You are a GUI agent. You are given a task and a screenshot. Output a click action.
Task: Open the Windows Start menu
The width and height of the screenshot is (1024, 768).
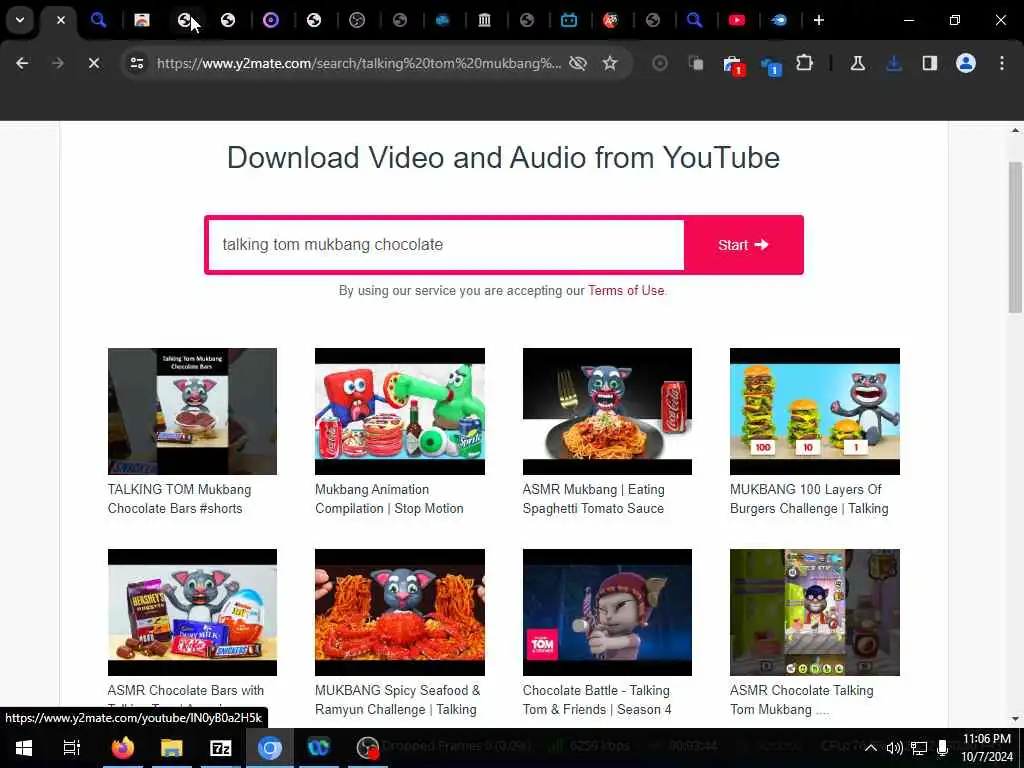24,748
